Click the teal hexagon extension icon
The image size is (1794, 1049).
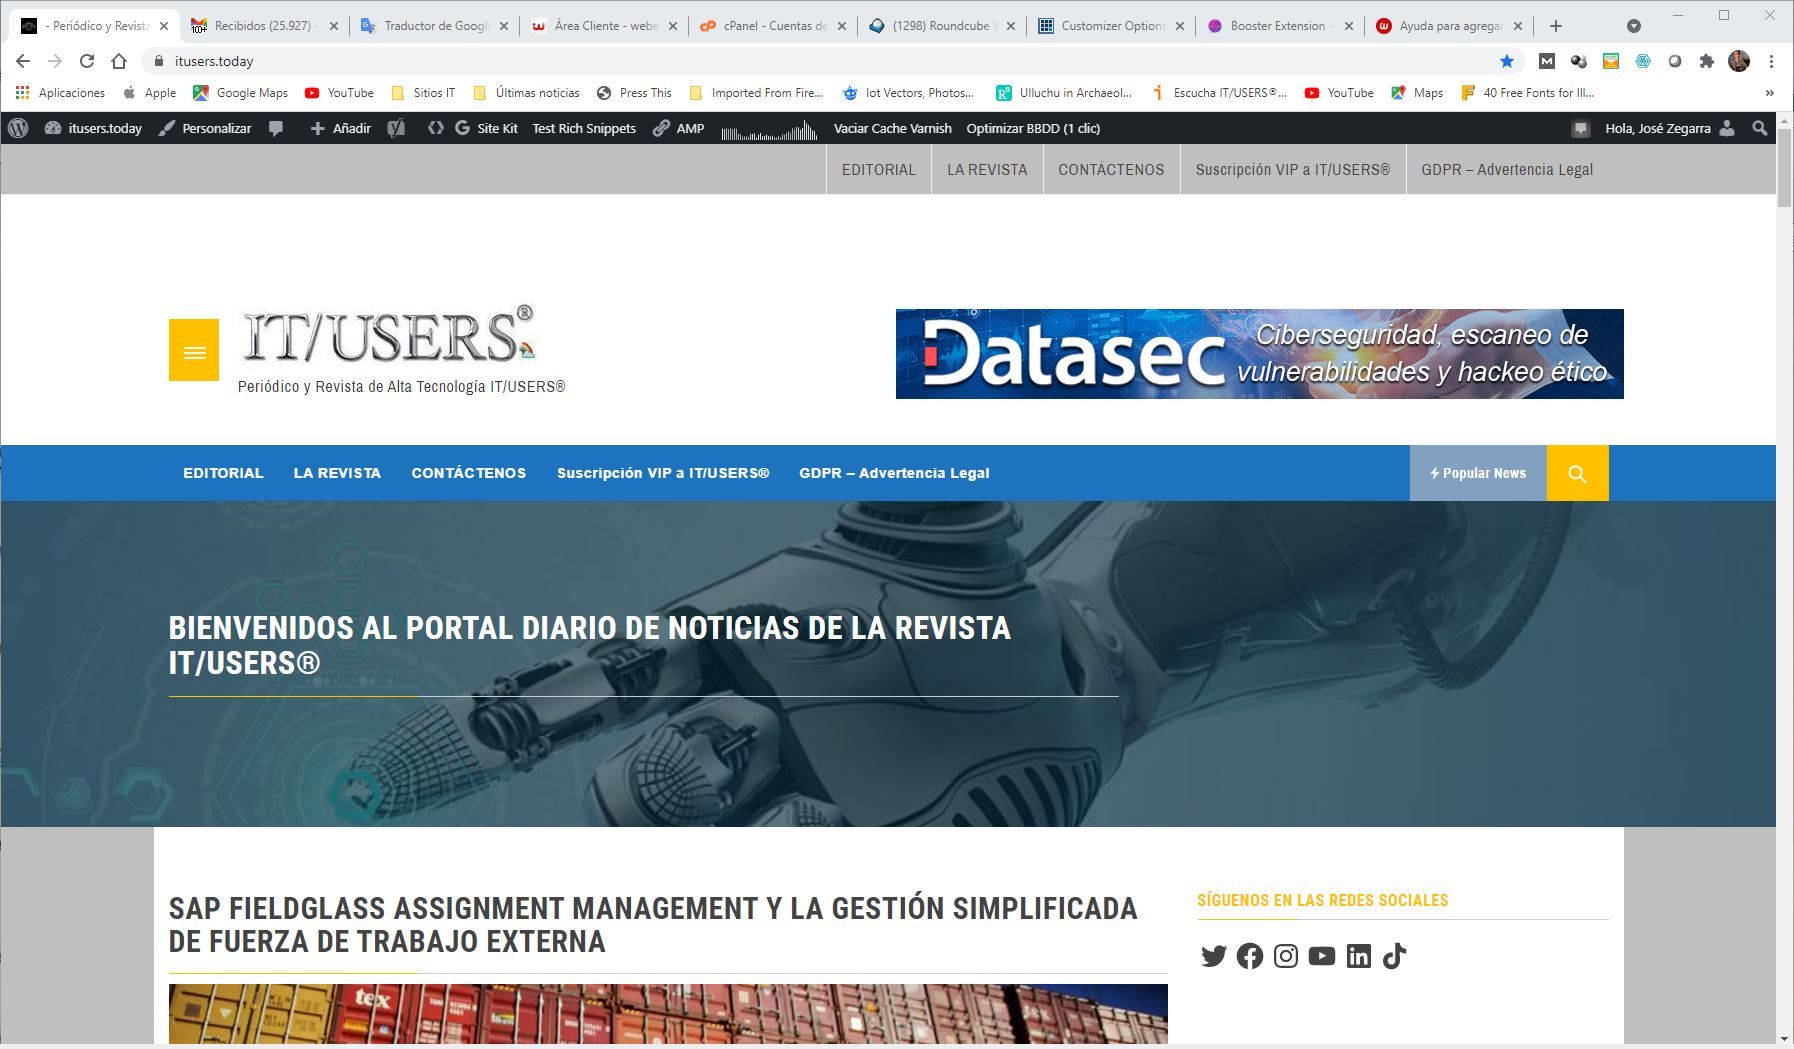click(x=1643, y=61)
